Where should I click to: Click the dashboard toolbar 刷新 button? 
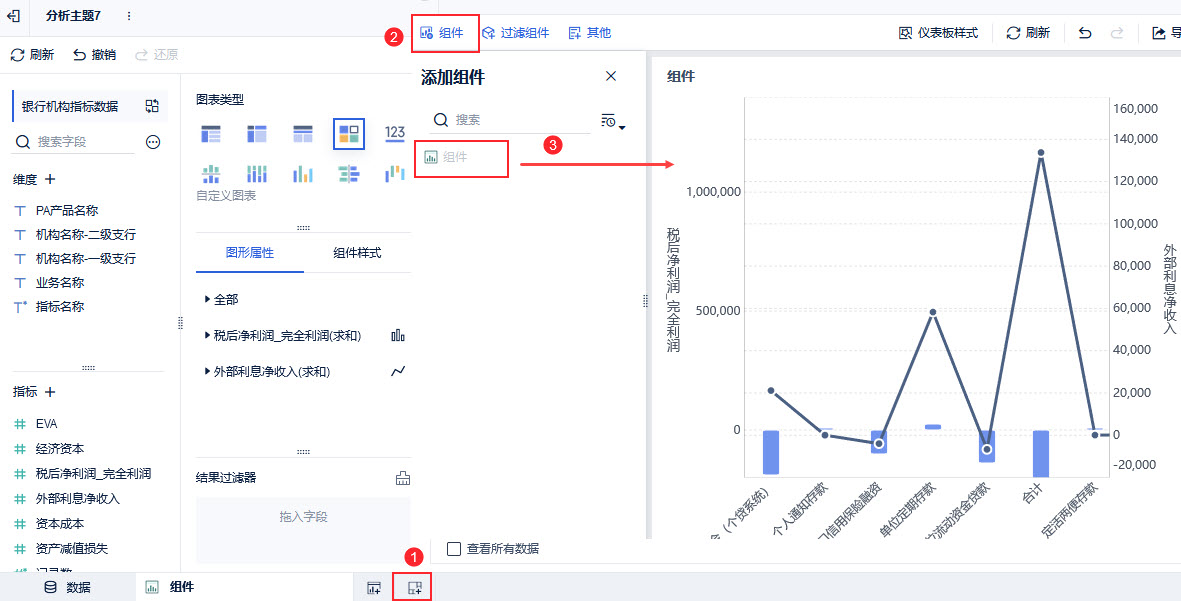click(x=1028, y=33)
